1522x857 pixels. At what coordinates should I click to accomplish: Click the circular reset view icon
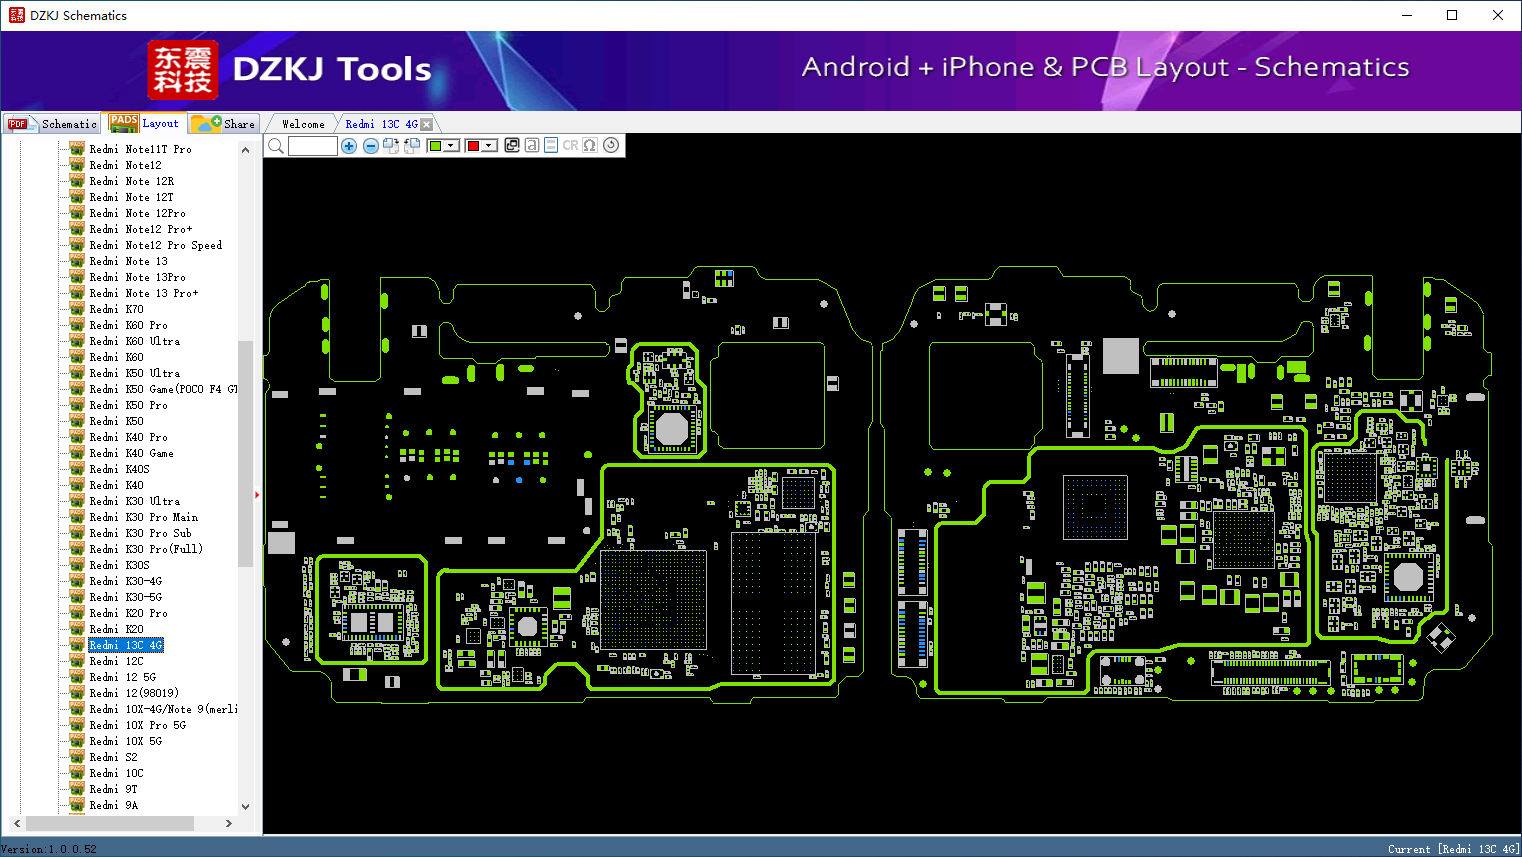[611, 145]
